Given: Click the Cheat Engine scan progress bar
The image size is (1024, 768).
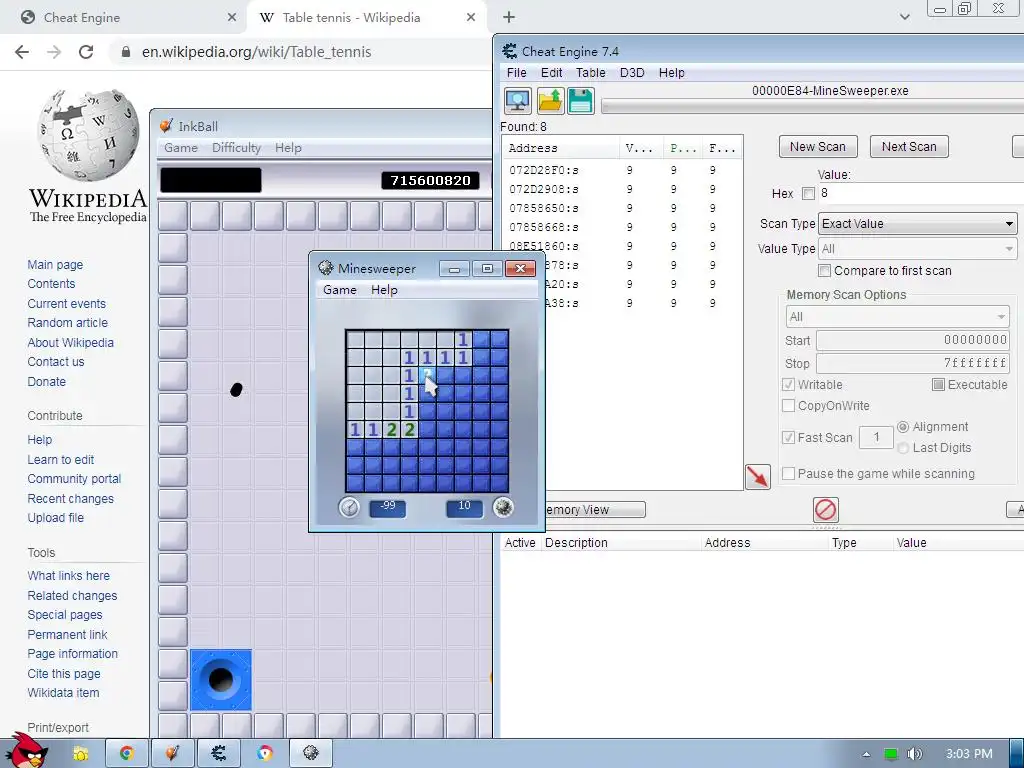Looking at the screenshot, I should click(x=812, y=106).
